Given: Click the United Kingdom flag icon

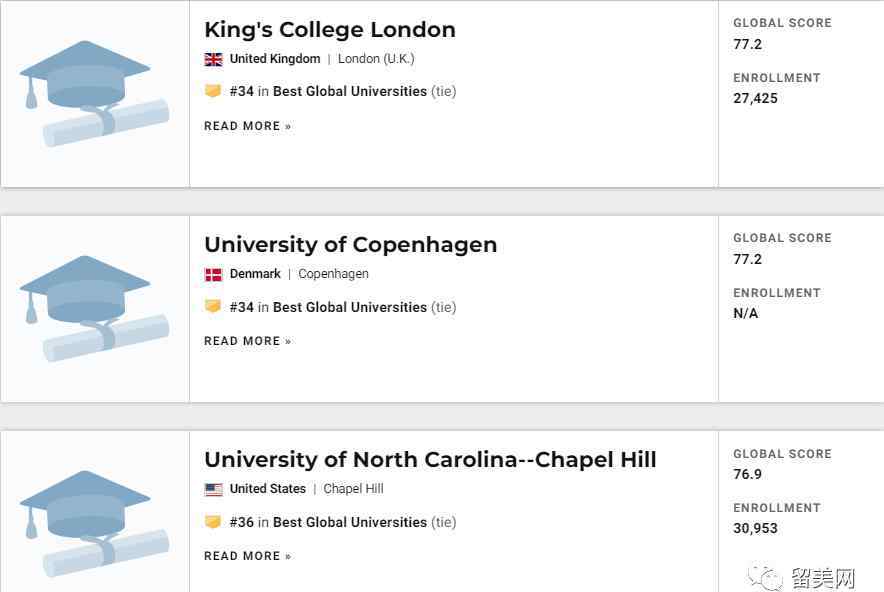Looking at the screenshot, I should [x=213, y=59].
